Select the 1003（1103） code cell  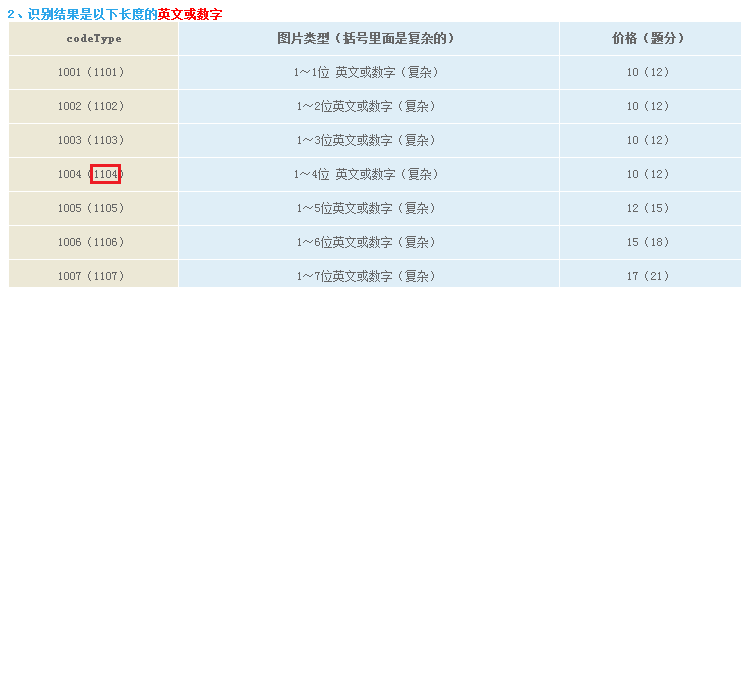[x=92, y=141]
